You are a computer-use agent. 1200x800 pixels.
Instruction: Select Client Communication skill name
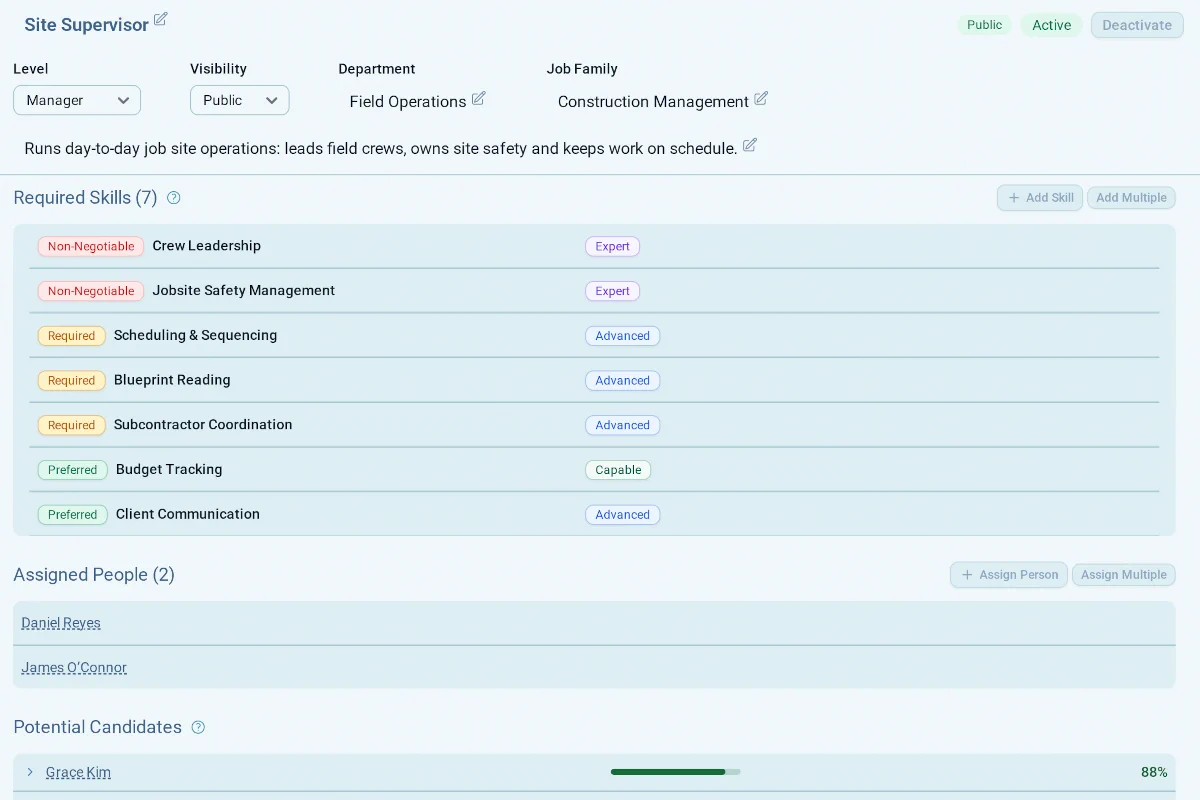[188, 514]
